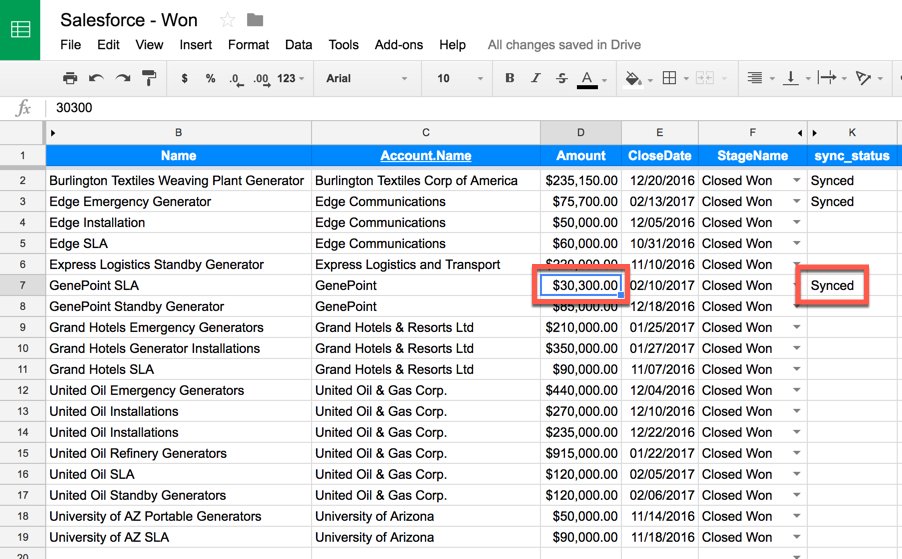Undo the last action
The image size is (902, 559).
click(96, 78)
